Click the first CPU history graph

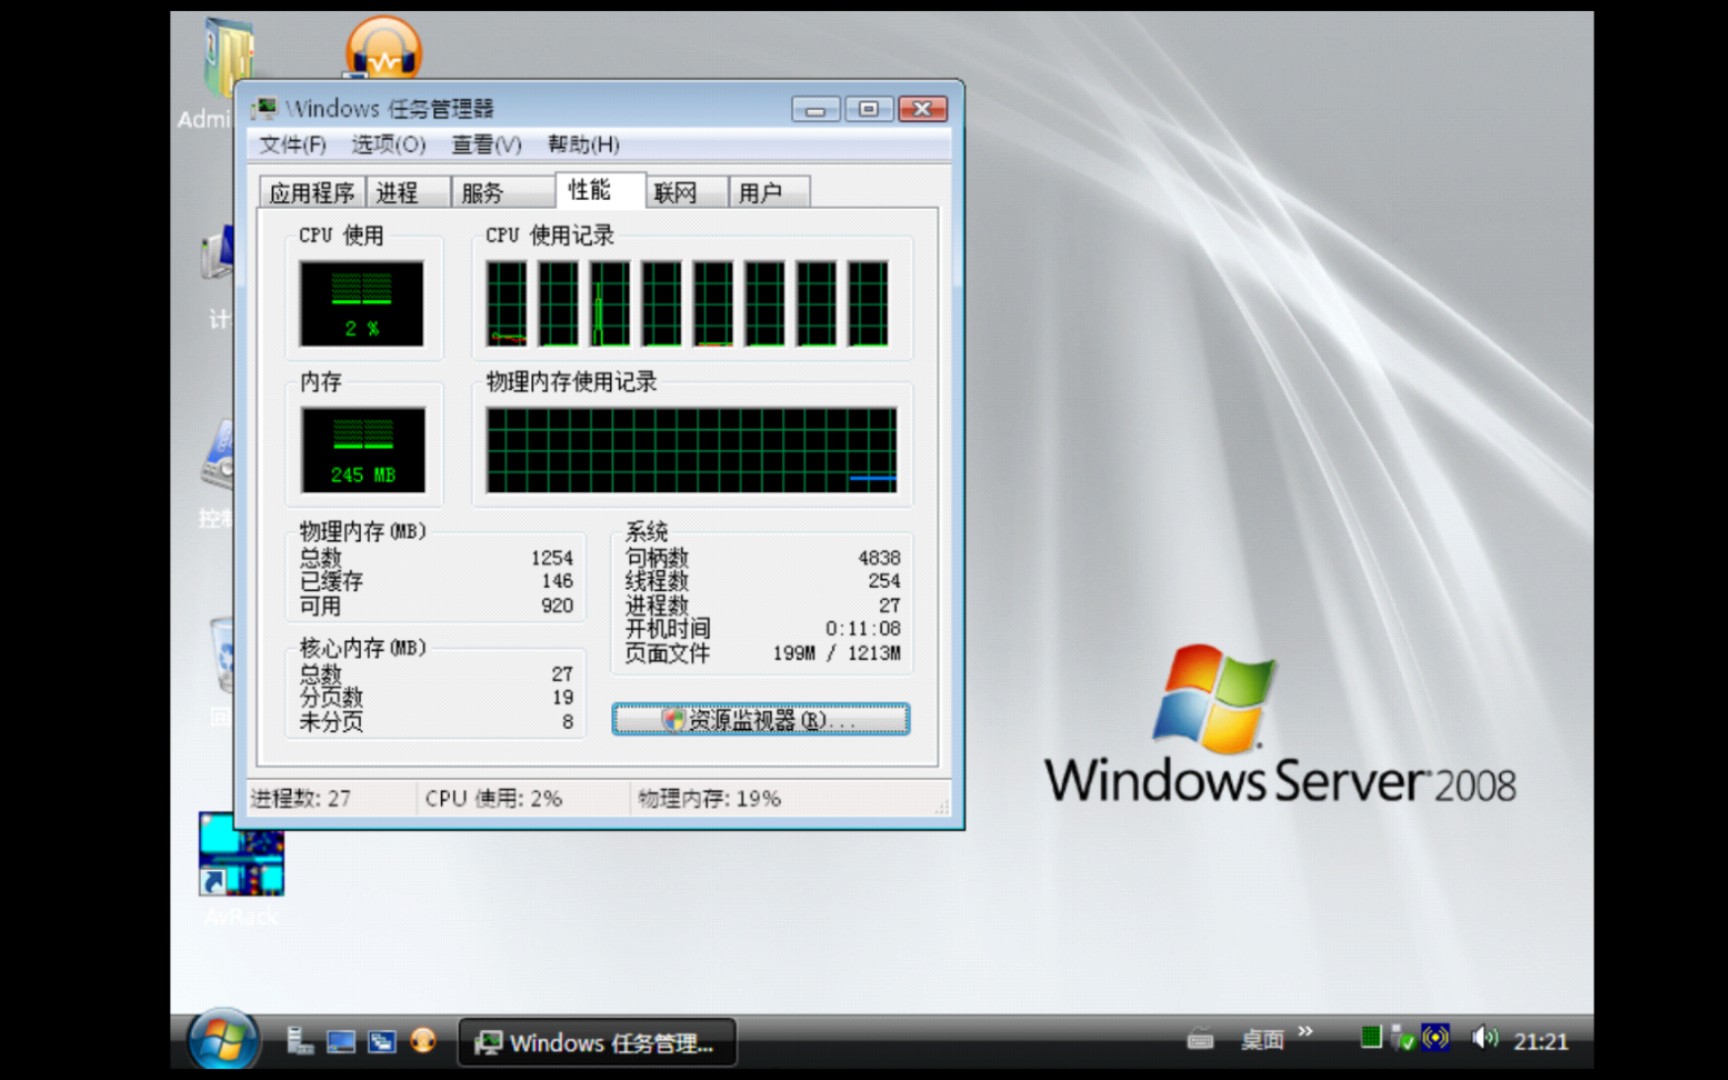[506, 304]
